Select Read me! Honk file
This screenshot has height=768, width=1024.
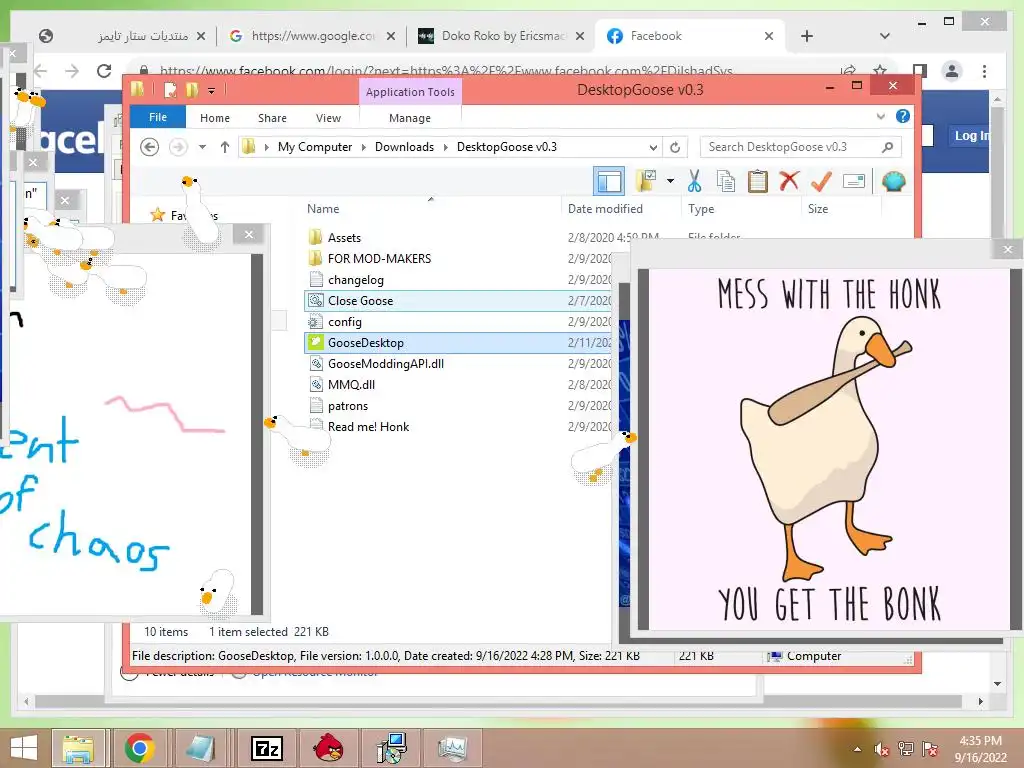coord(368,426)
